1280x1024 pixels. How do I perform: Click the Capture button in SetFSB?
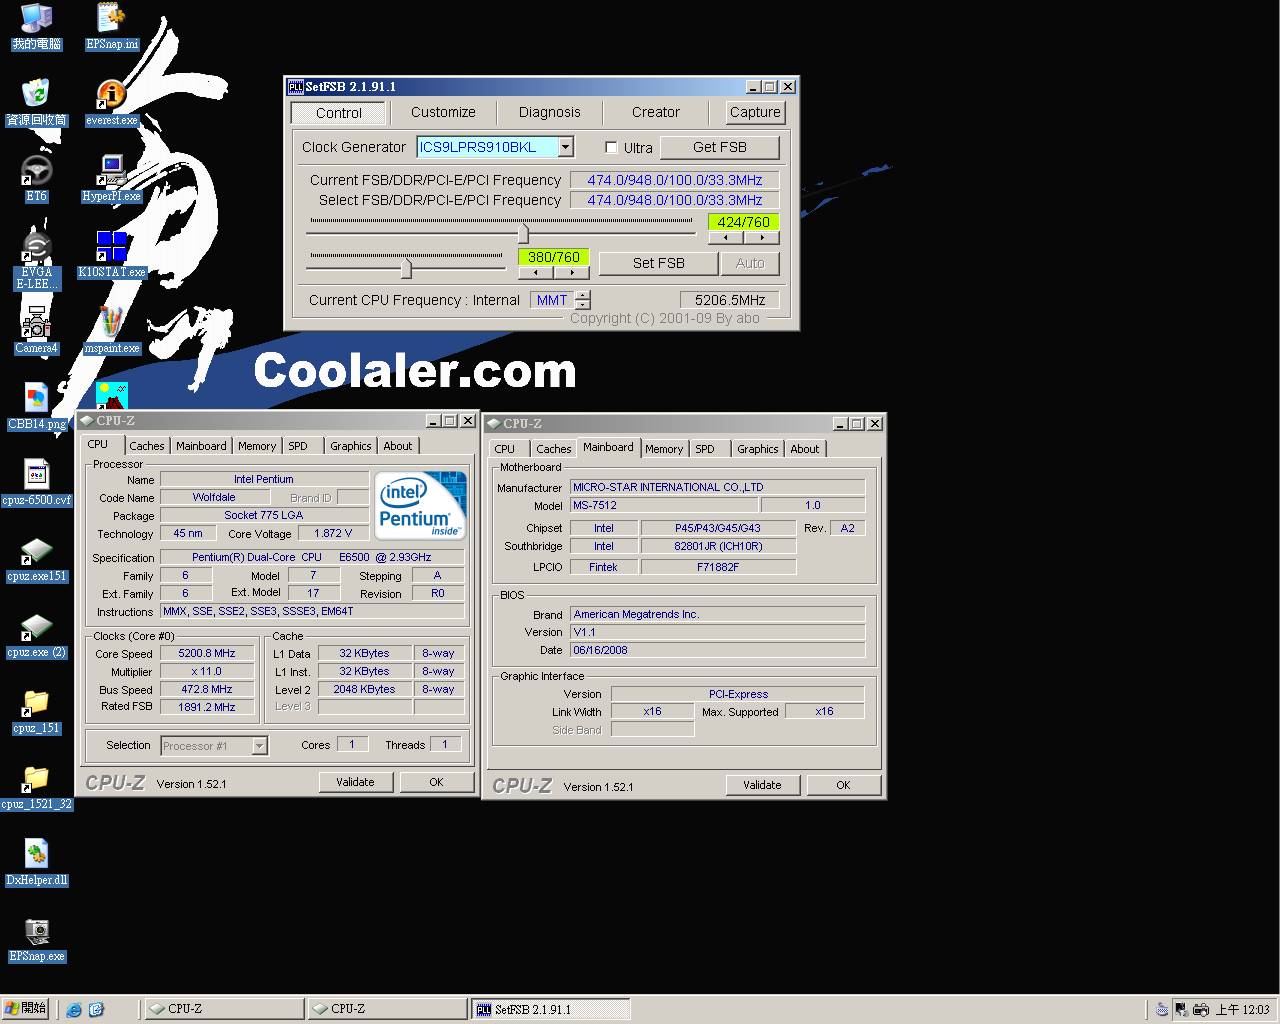pyautogui.click(x=755, y=112)
